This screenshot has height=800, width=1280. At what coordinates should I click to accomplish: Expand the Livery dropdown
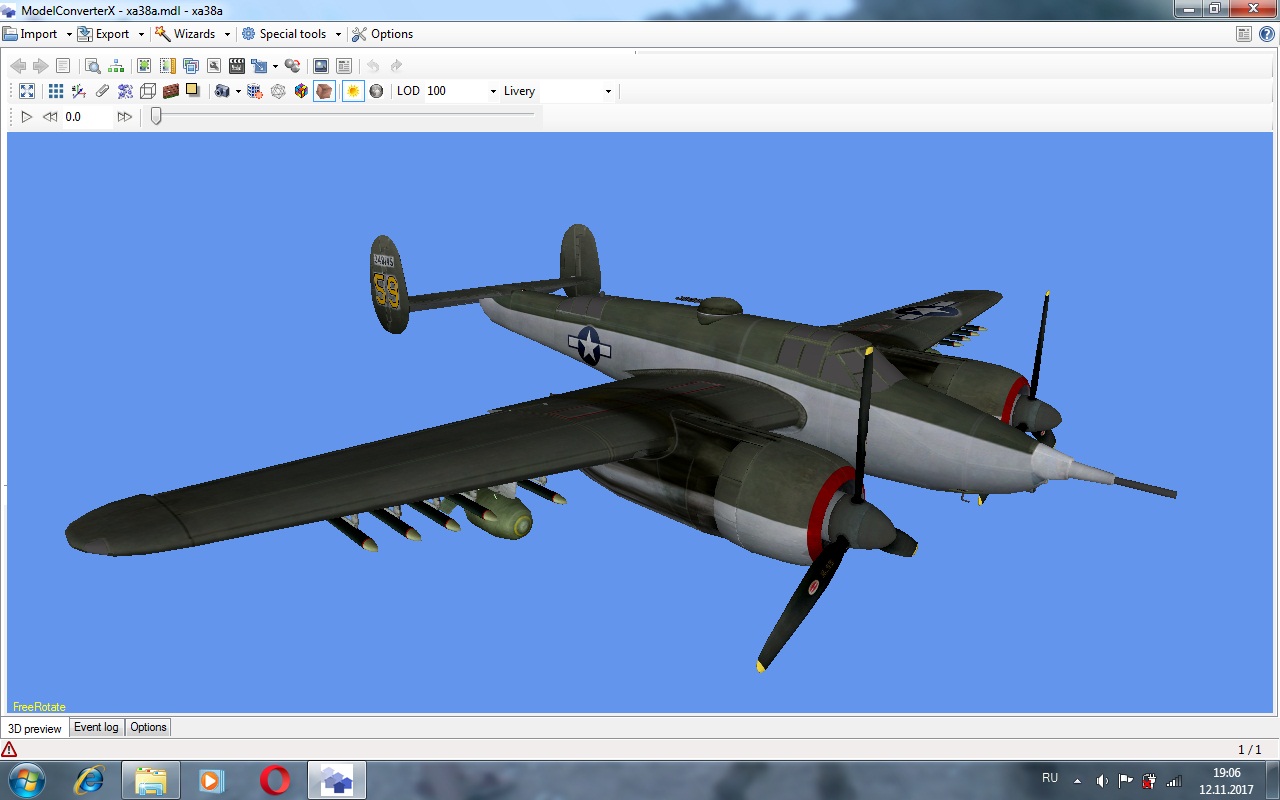coord(608,91)
